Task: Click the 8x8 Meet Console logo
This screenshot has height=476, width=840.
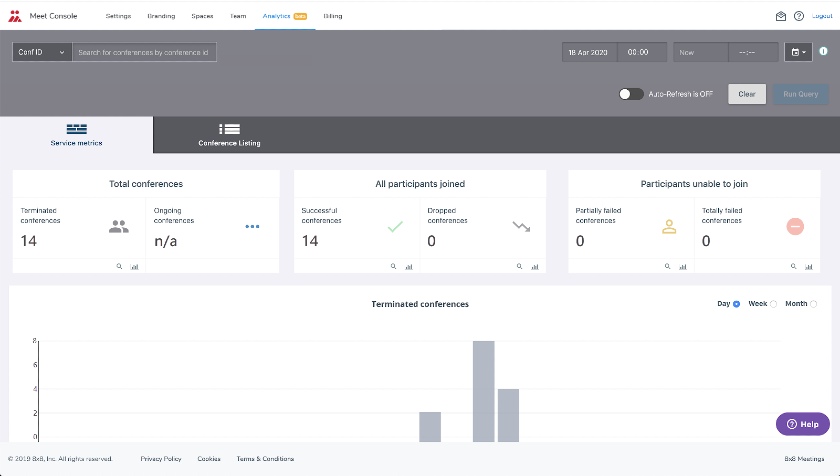Action: click(x=15, y=16)
